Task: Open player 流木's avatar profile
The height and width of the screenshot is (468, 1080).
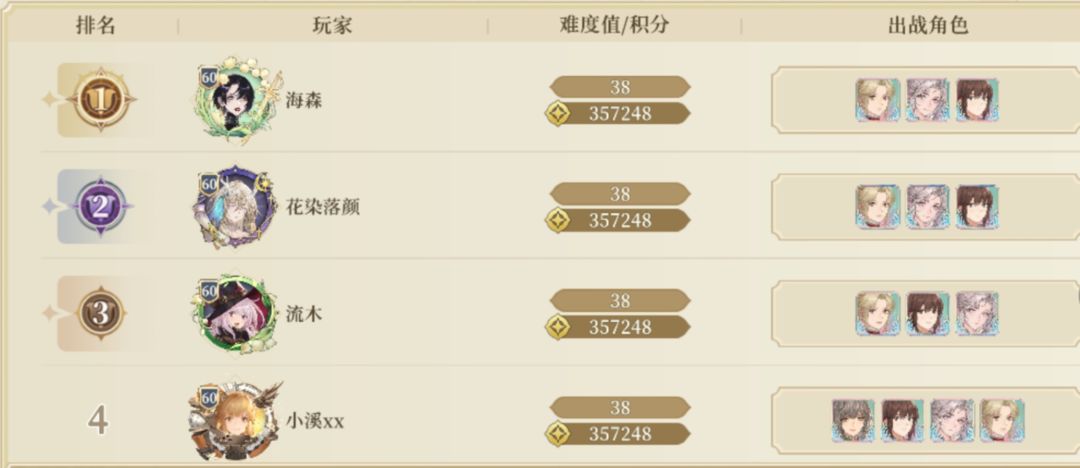Action: click(x=234, y=313)
